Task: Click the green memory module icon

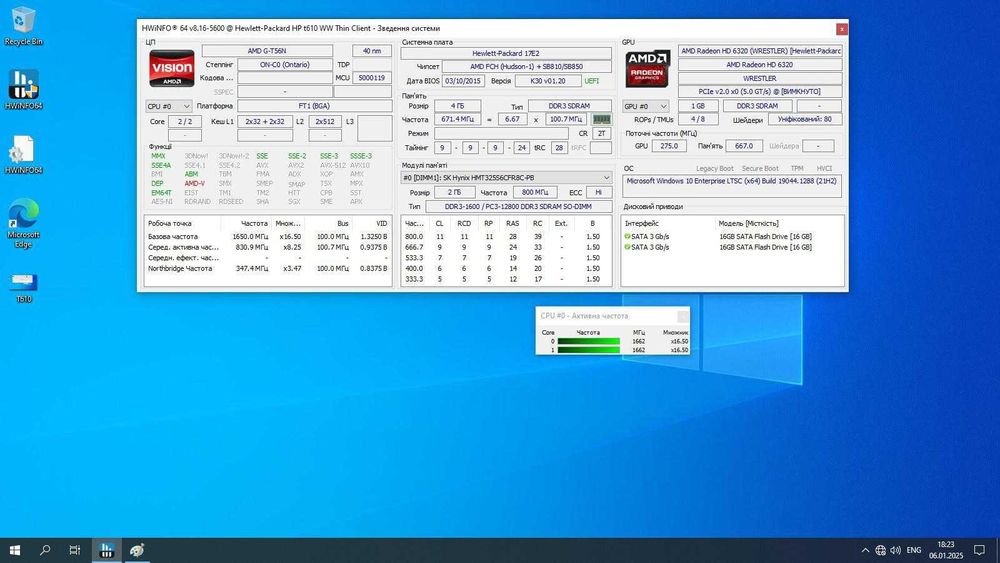Action: point(601,119)
